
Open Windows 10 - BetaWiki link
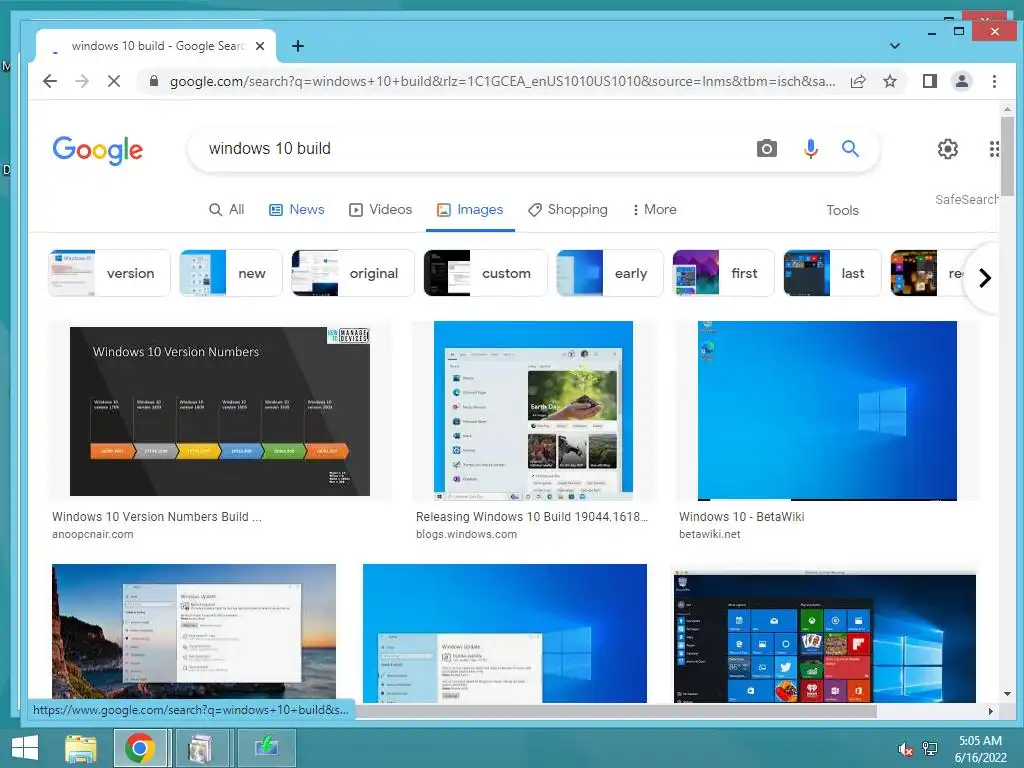(x=742, y=517)
